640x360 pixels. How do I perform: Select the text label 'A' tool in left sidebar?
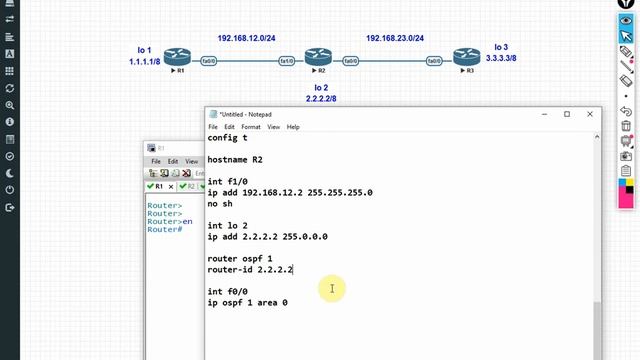[x=10, y=54]
